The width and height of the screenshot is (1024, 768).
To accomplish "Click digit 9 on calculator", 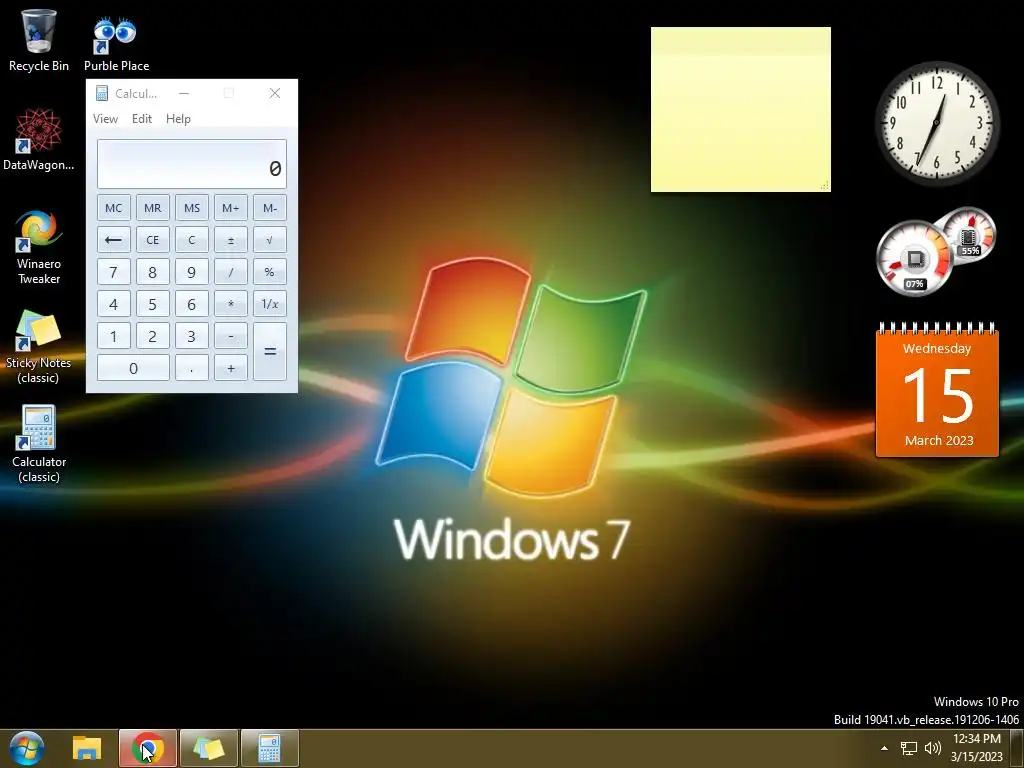I will (192, 272).
